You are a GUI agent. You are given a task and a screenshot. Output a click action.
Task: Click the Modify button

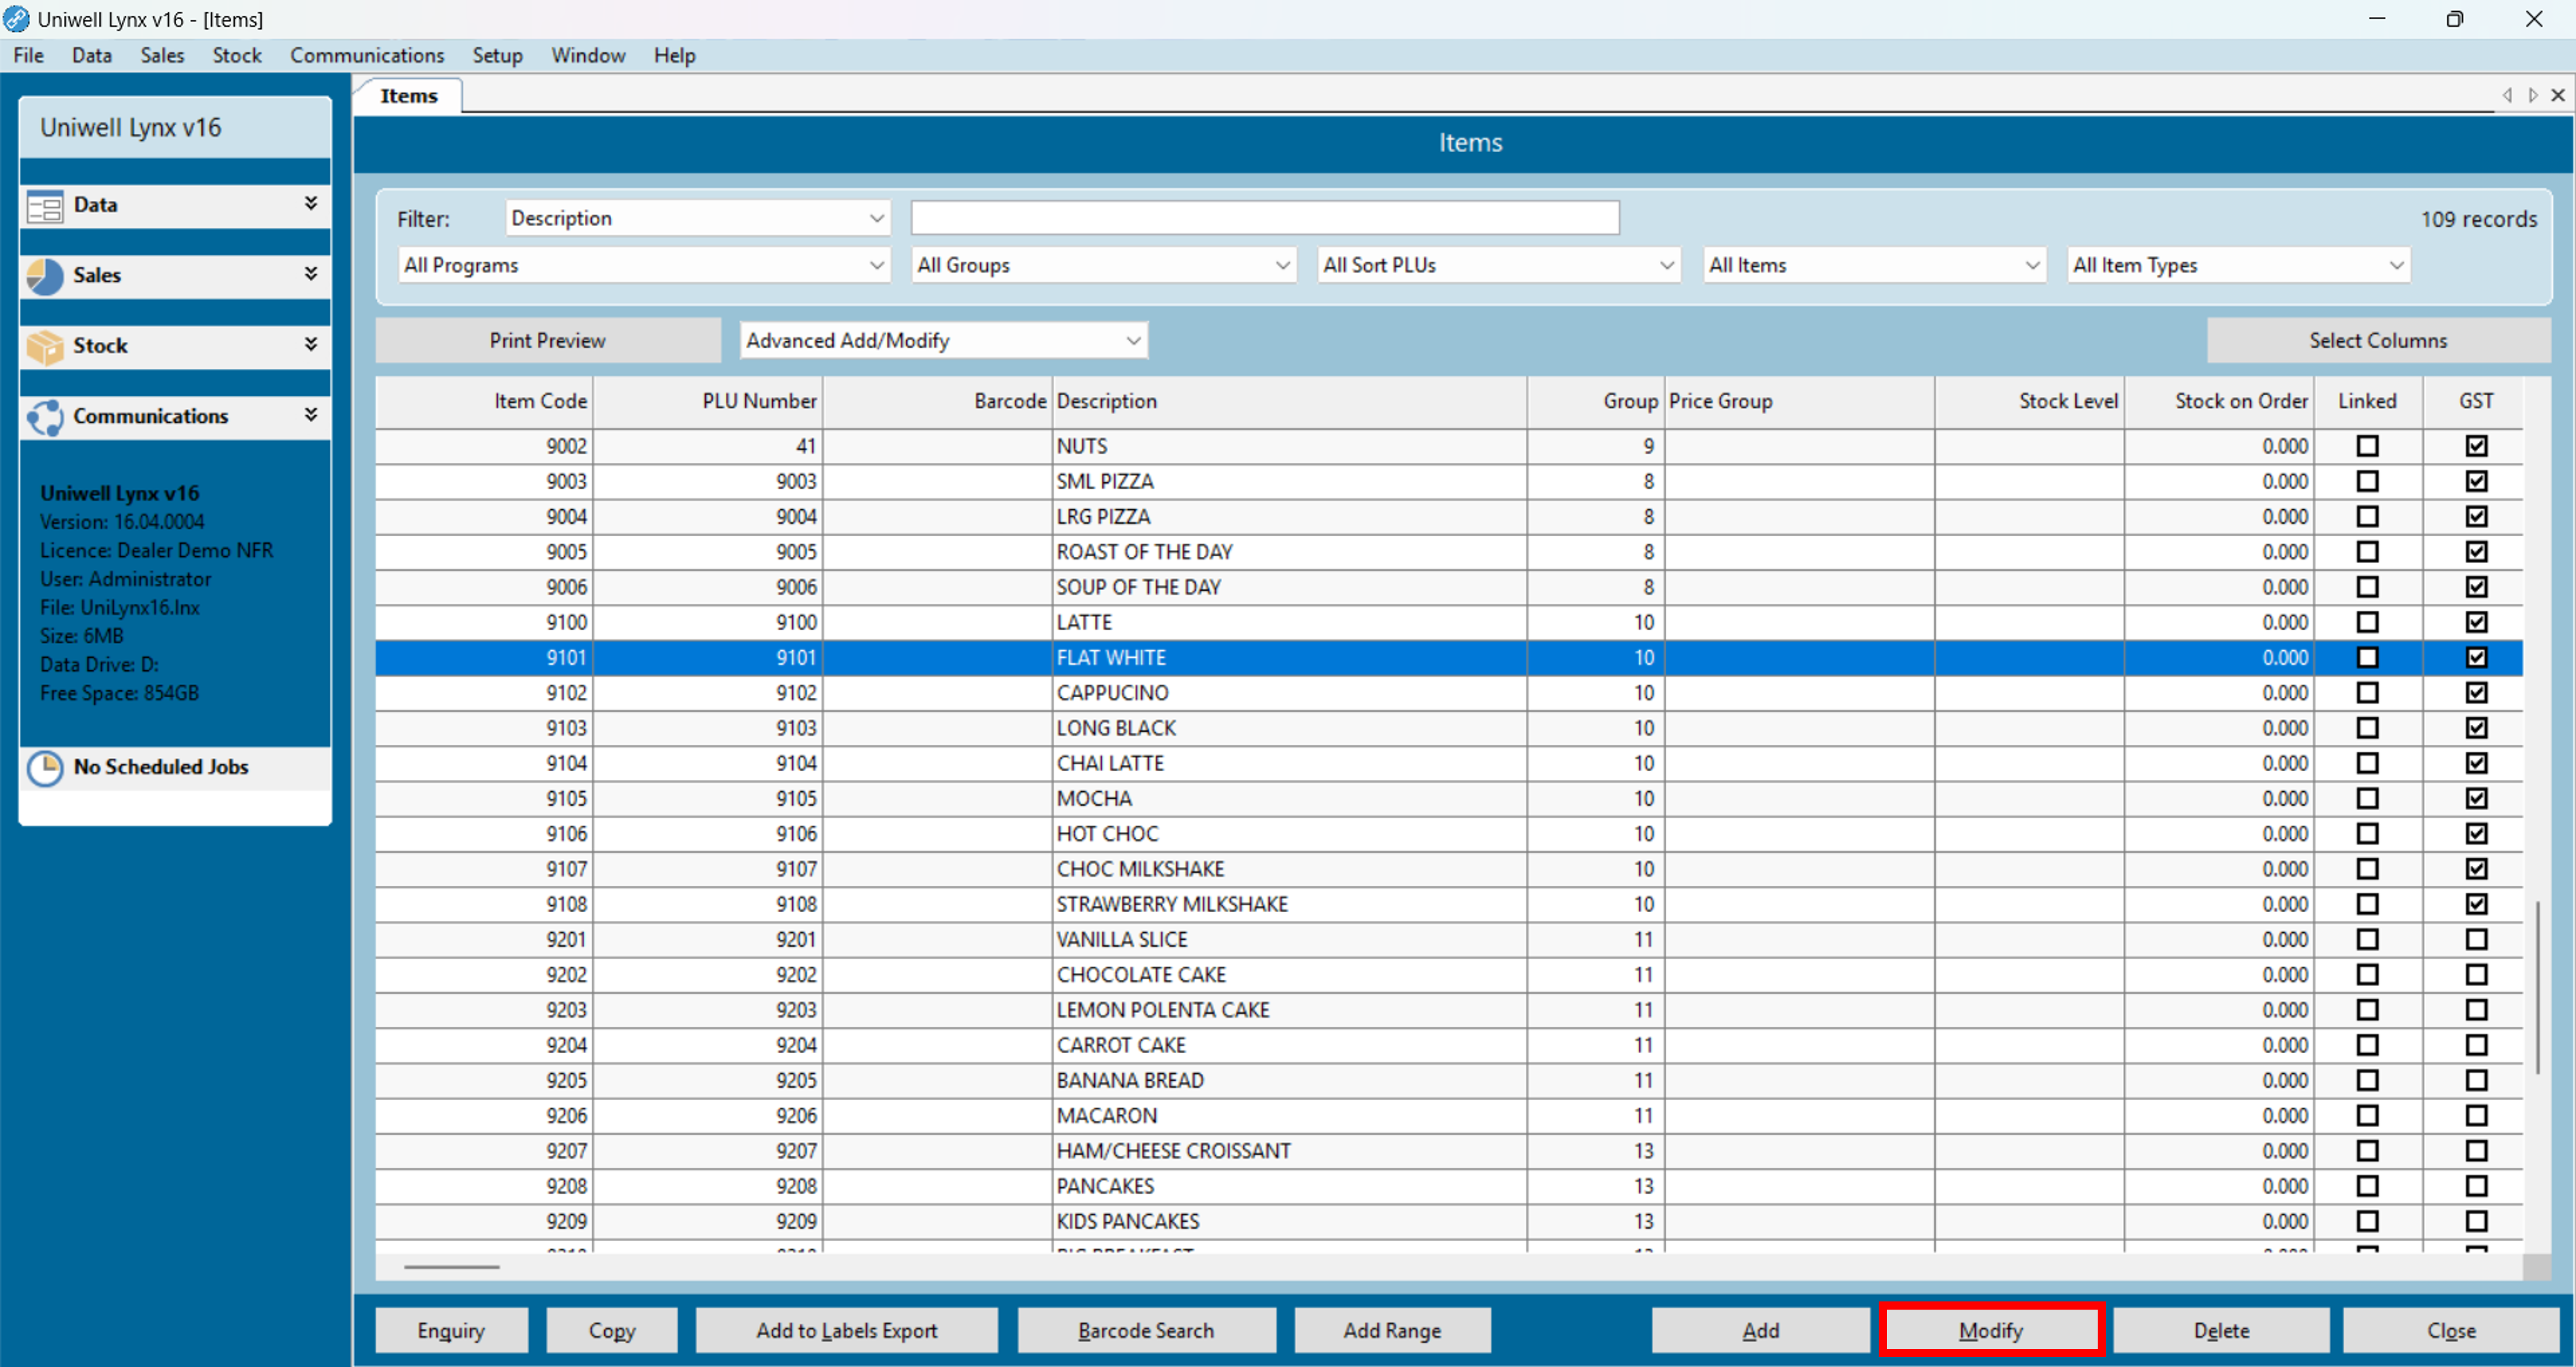pos(1990,1331)
